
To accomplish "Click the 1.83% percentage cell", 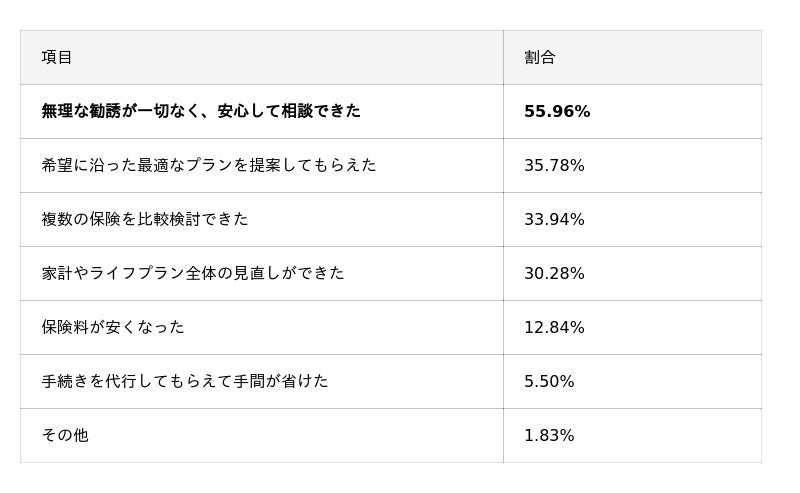I will click(549, 435).
